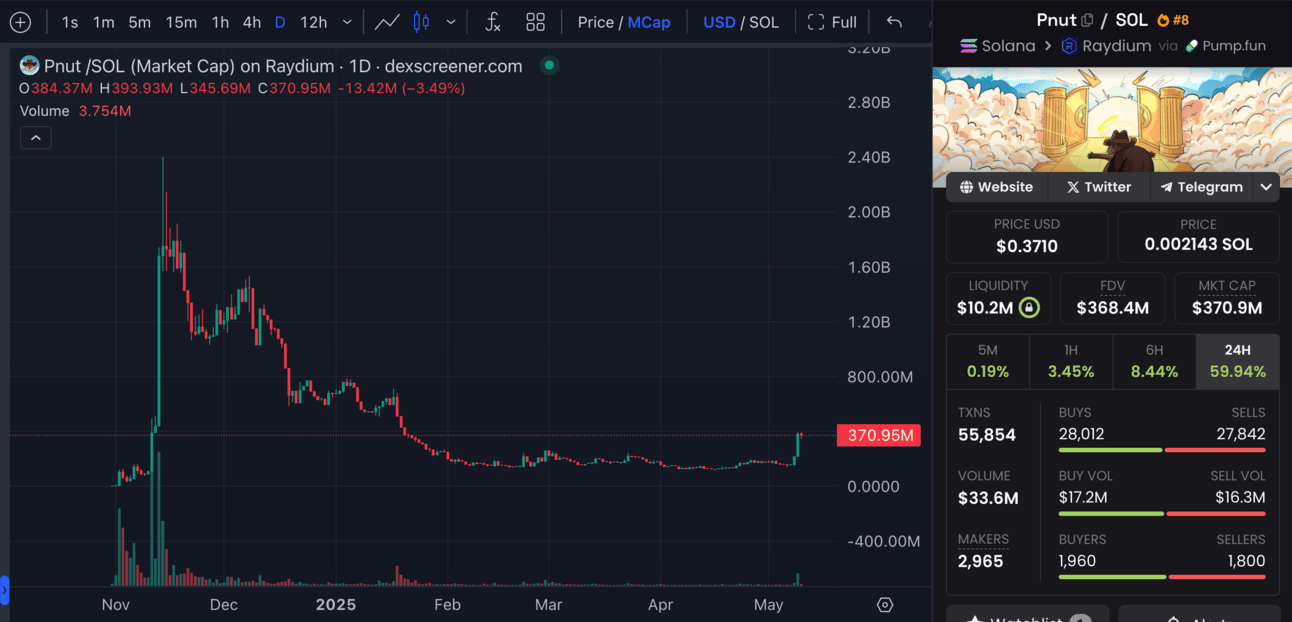
Task: Click the Raydium DEX link
Action: (x=1106, y=46)
